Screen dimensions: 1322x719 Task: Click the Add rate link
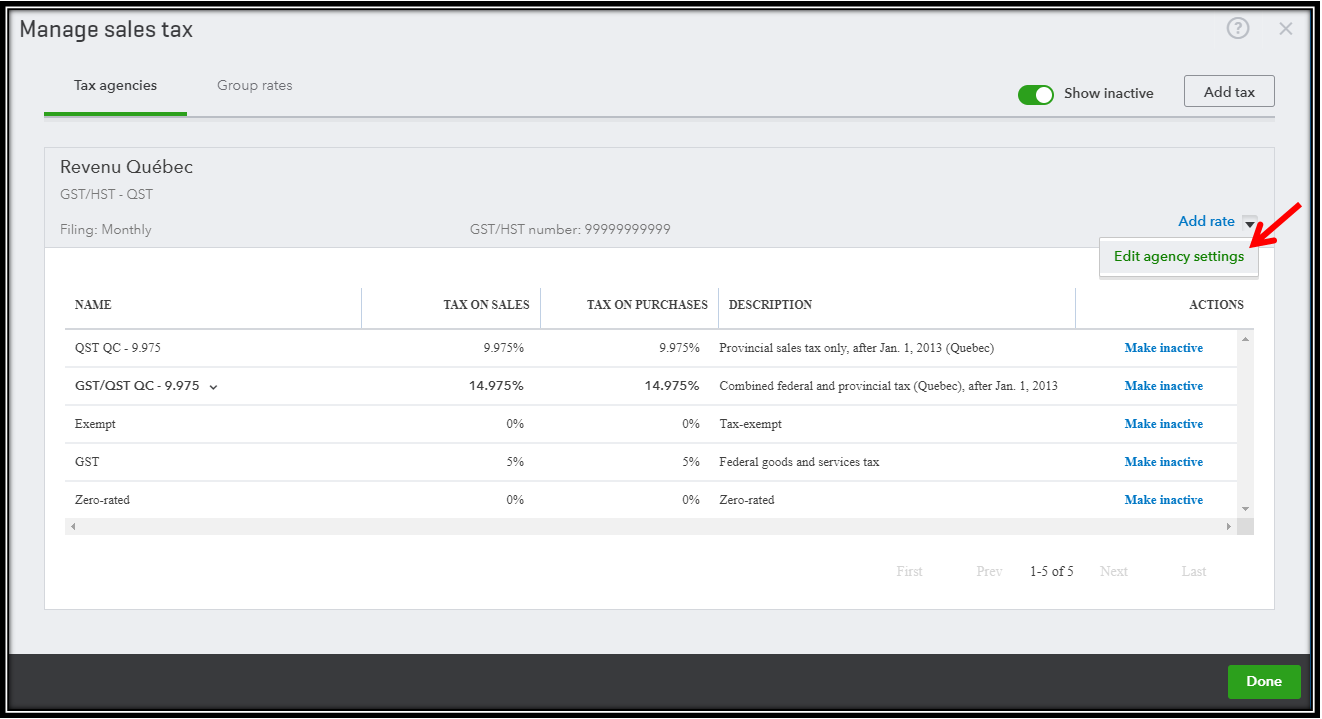coord(1206,222)
